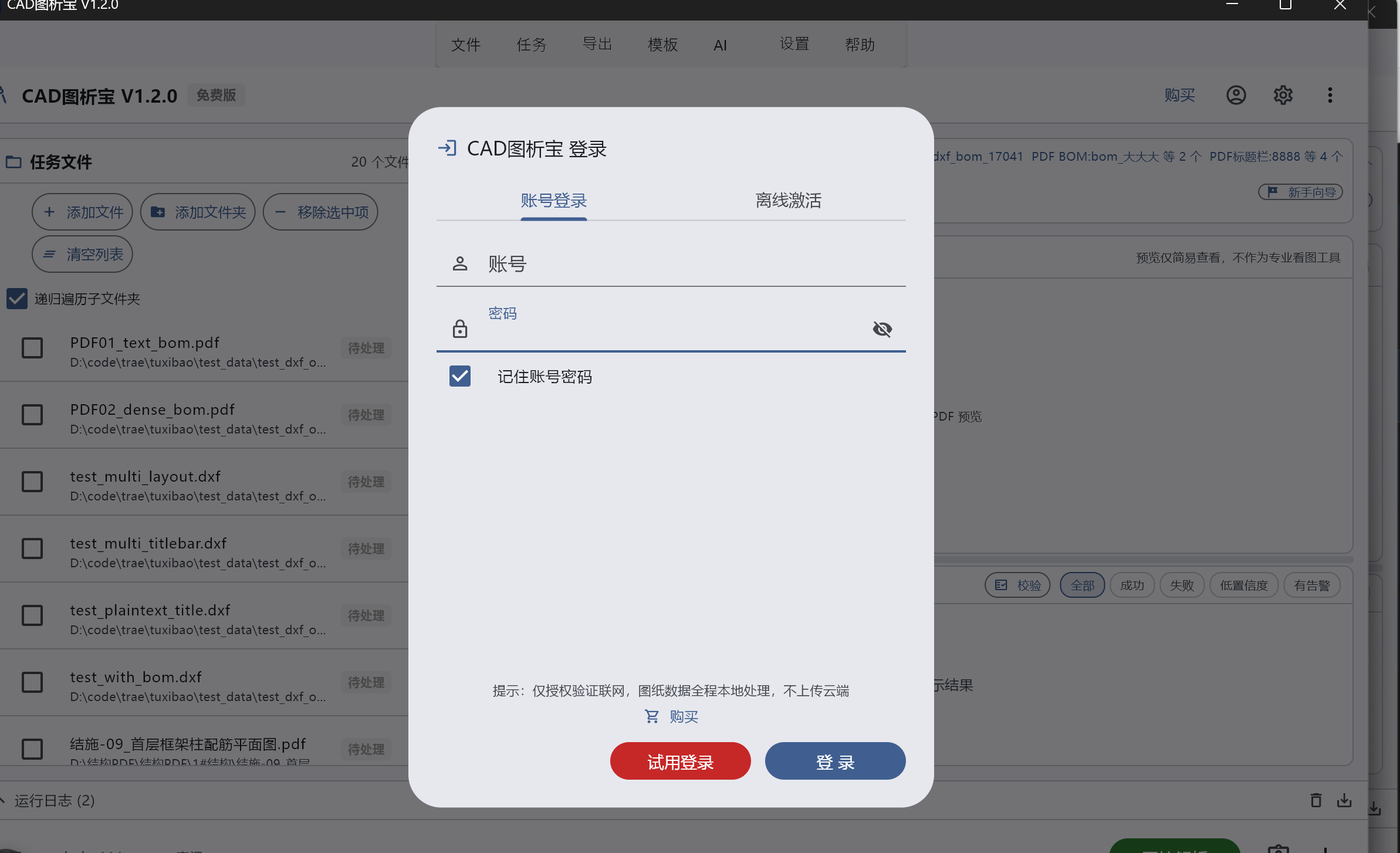Open the 新手向导 guide button
1400x853 pixels.
[x=1300, y=192]
